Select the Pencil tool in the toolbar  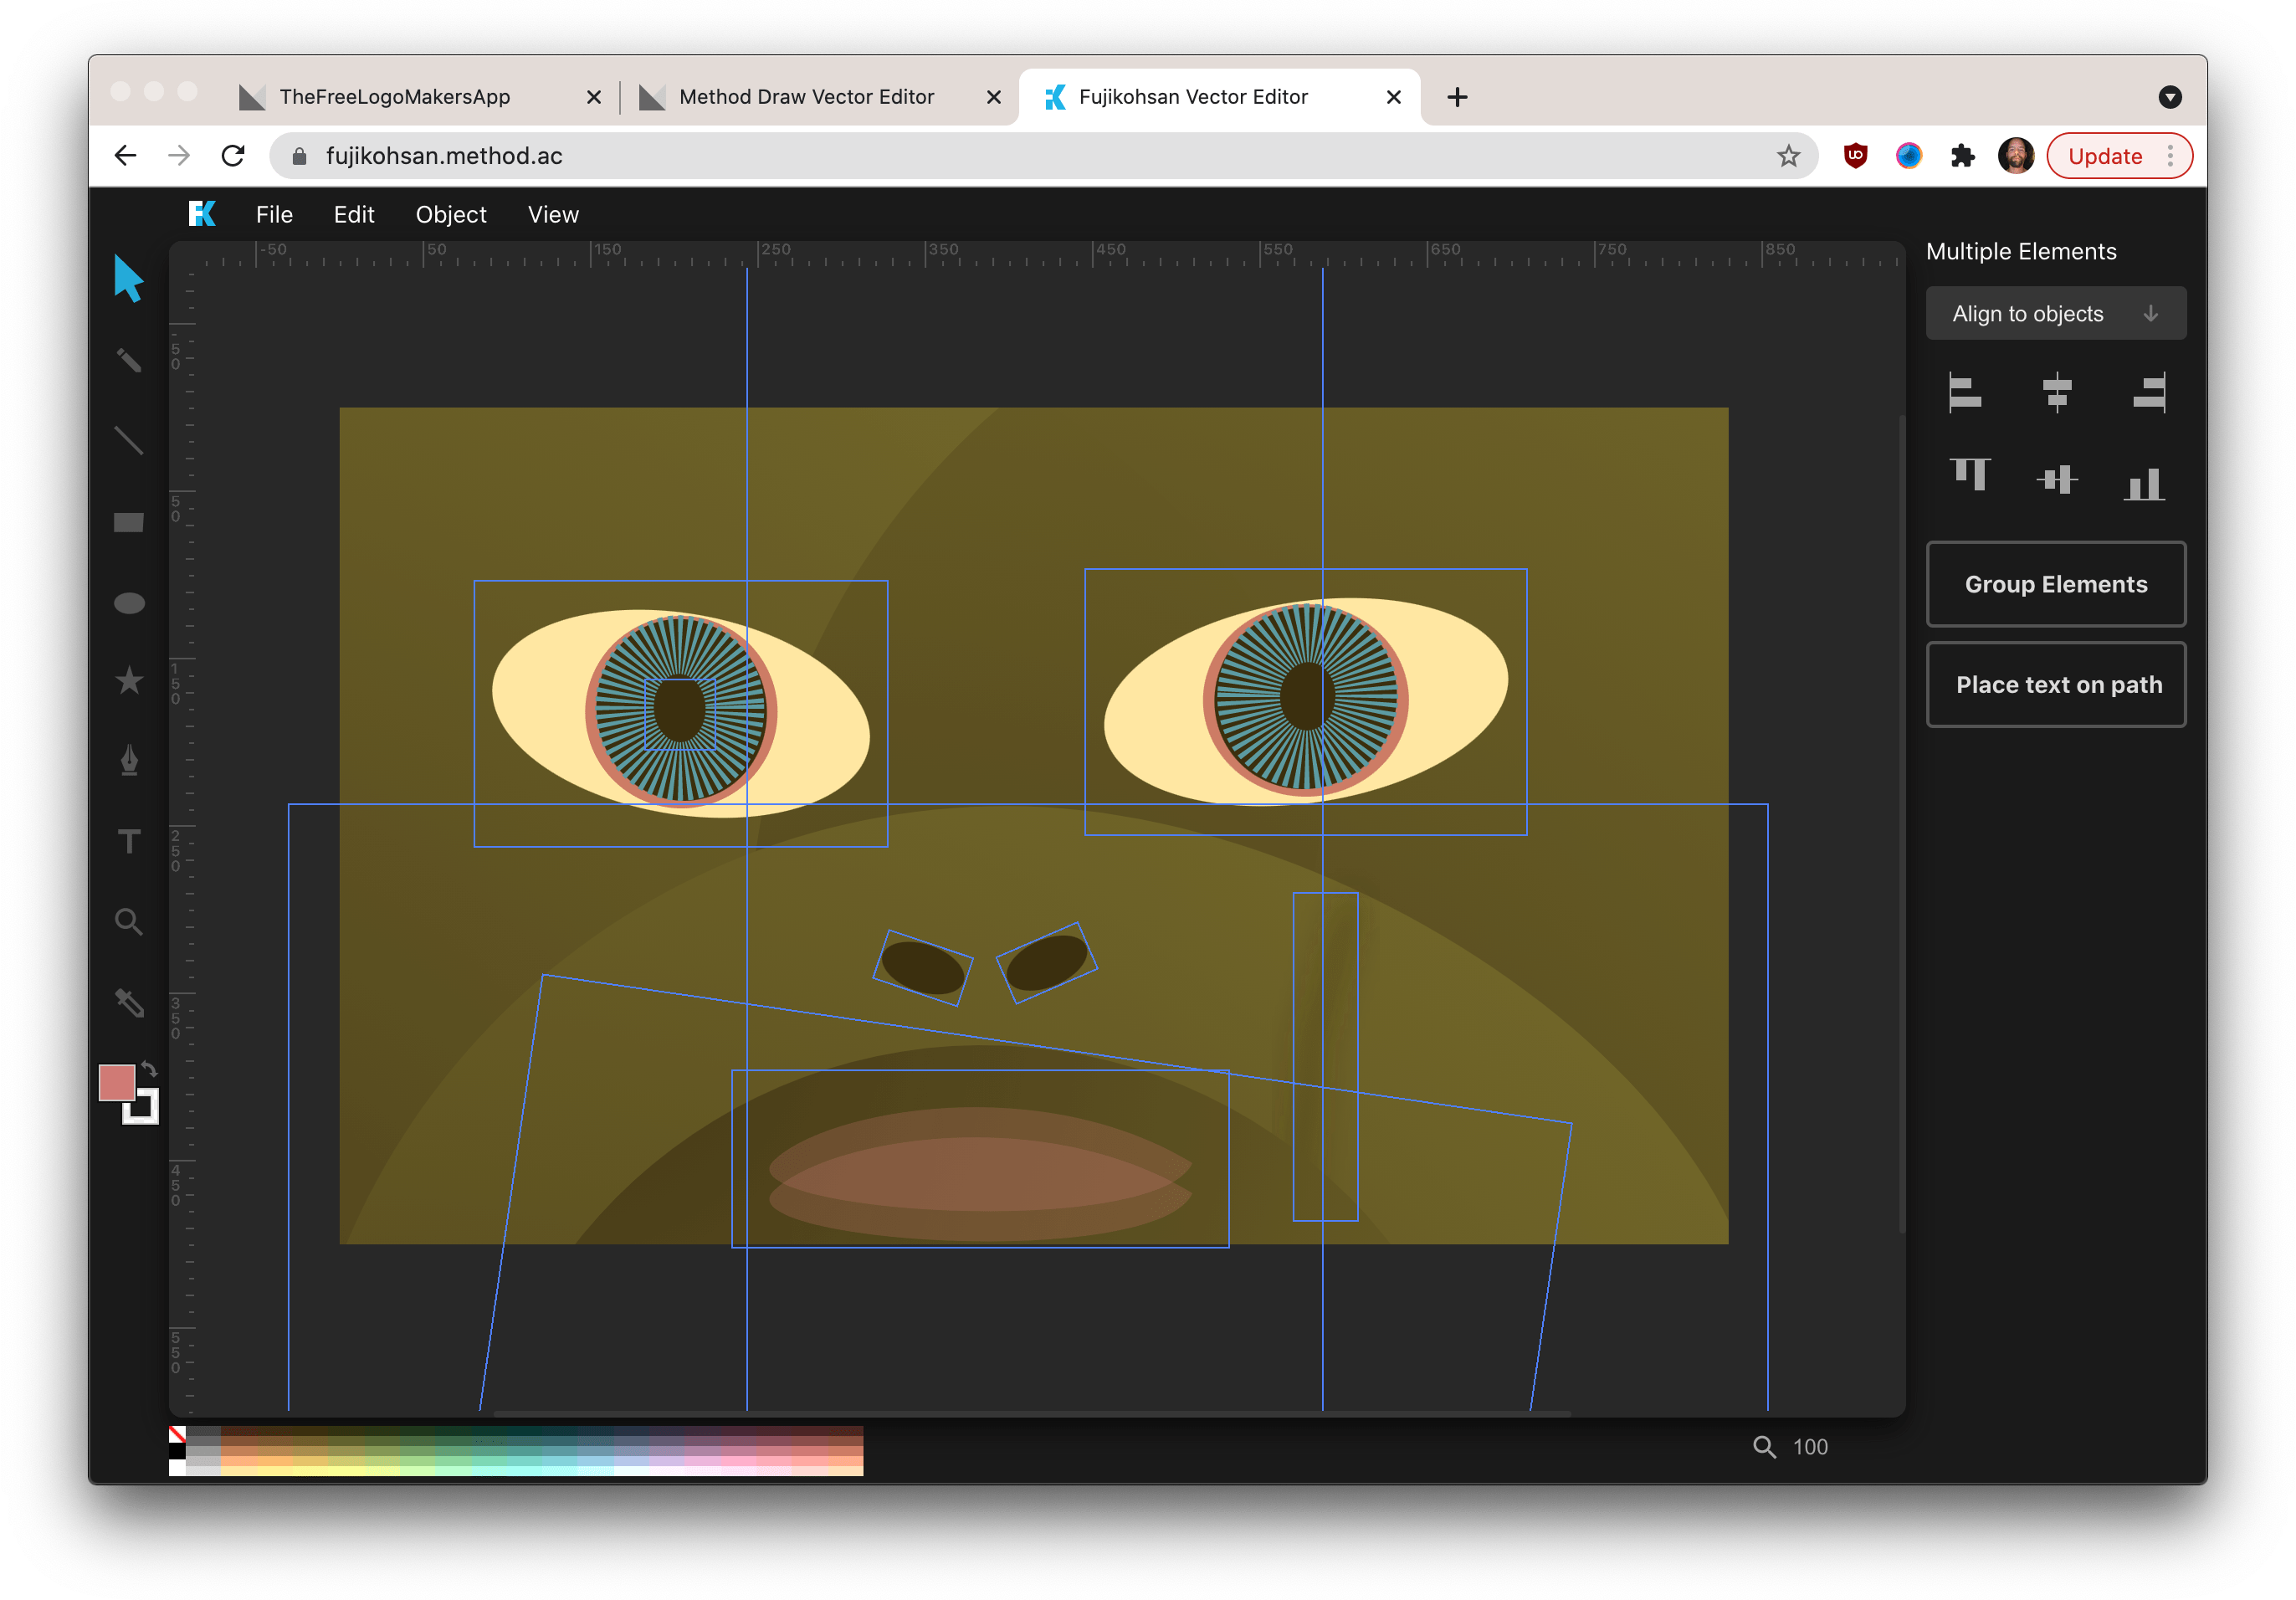pyautogui.click(x=128, y=360)
